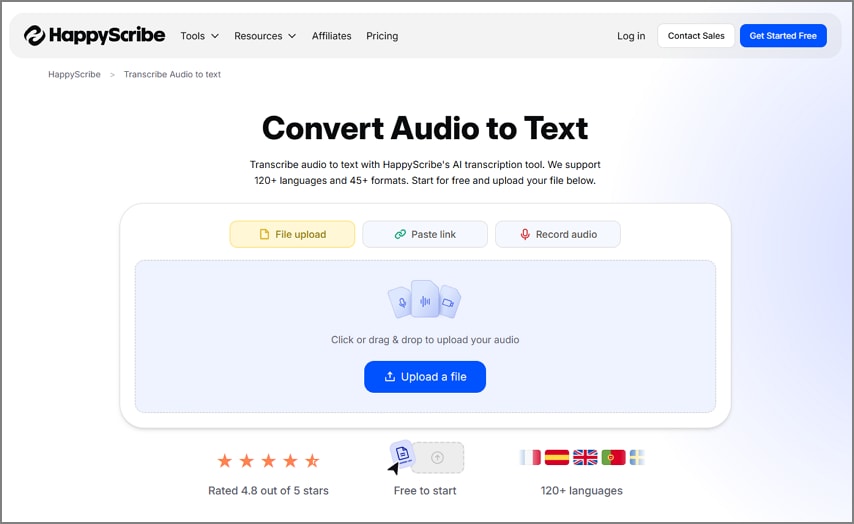Screen dimensions: 854x524
Task: Click the French flag icon
Action: (x=530, y=458)
